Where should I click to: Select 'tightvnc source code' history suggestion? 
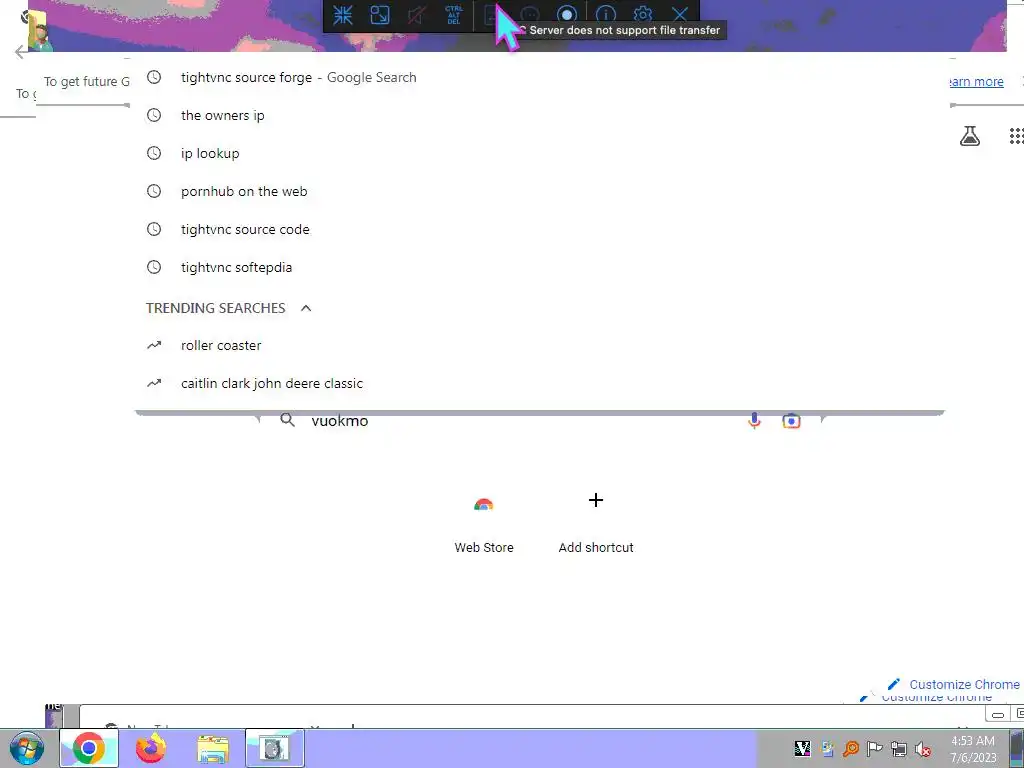point(539,229)
